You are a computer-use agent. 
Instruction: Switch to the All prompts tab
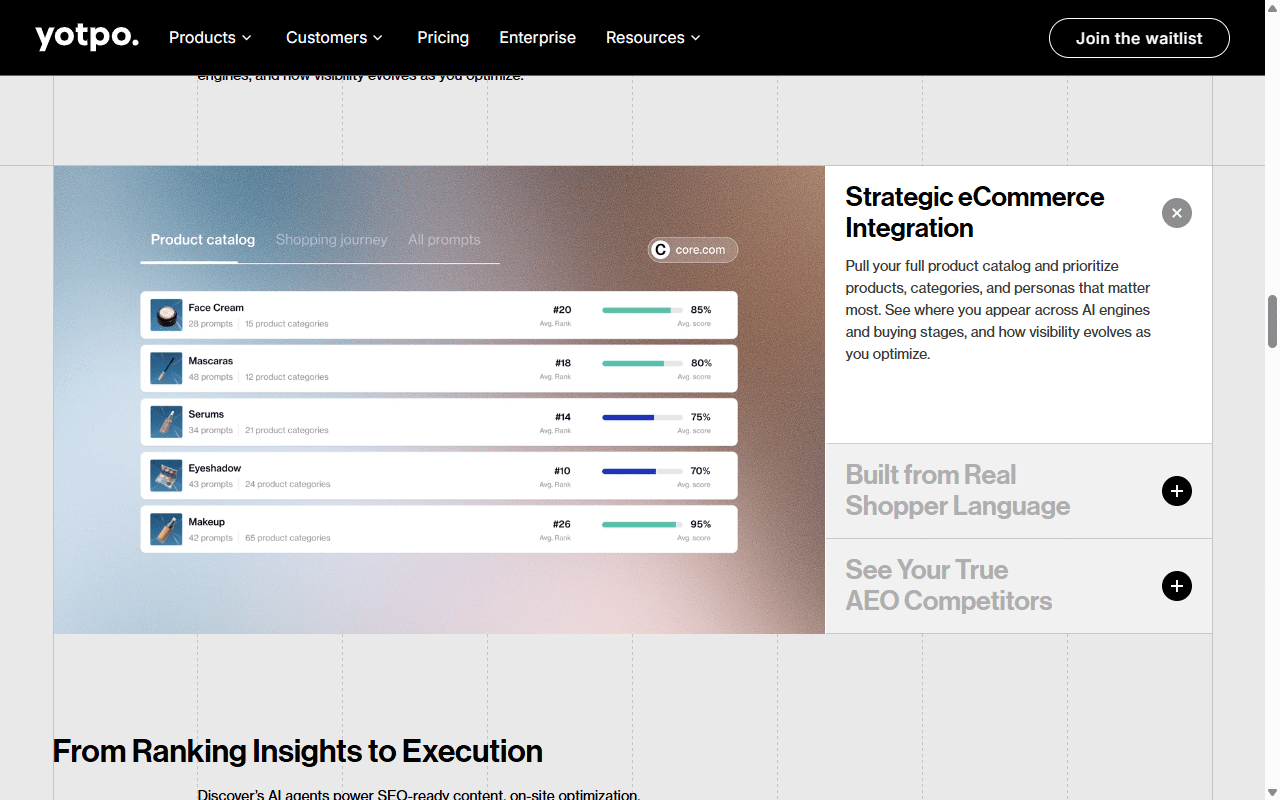coord(444,240)
